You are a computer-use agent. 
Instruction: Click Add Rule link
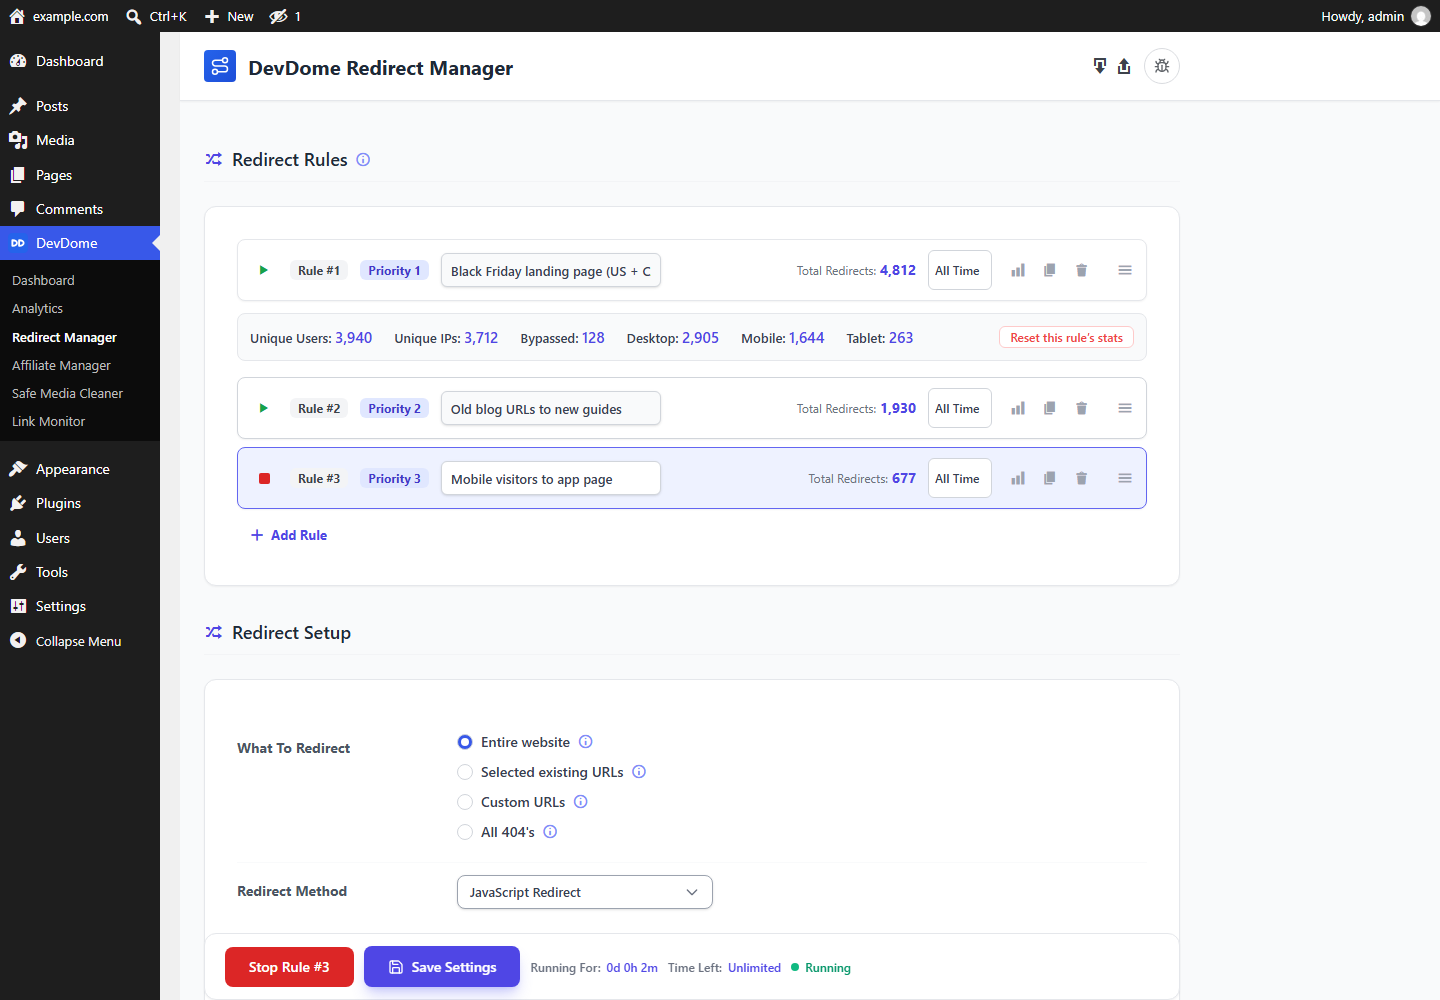(289, 535)
